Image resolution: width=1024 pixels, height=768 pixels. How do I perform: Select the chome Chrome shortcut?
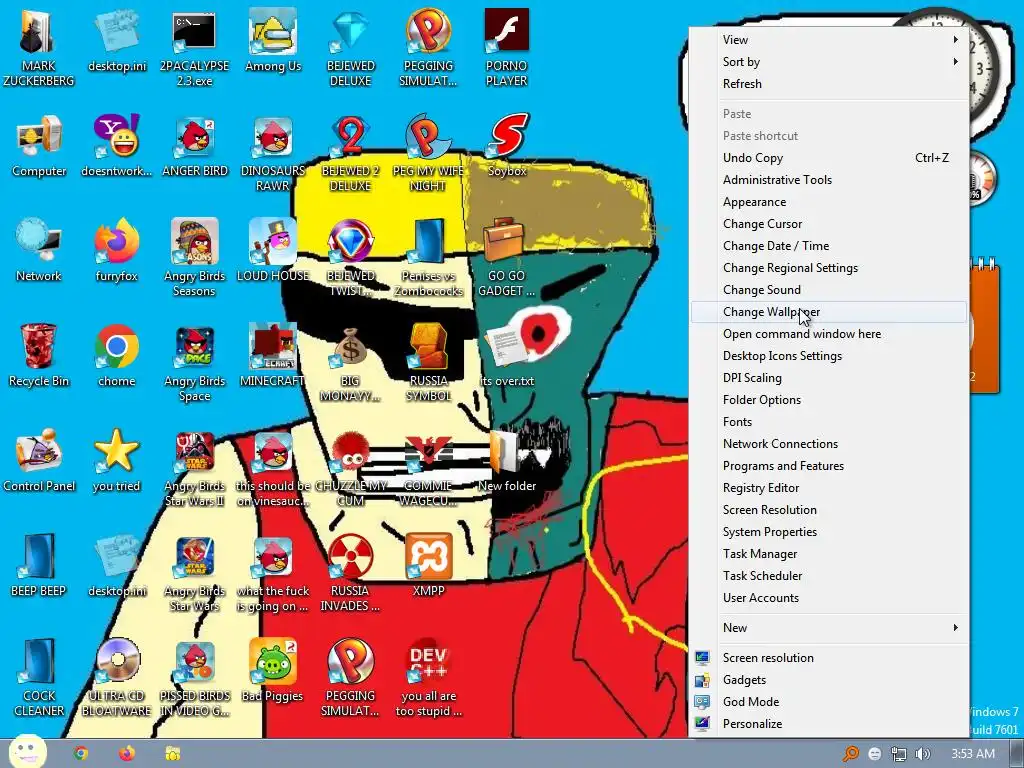click(116, 355)
